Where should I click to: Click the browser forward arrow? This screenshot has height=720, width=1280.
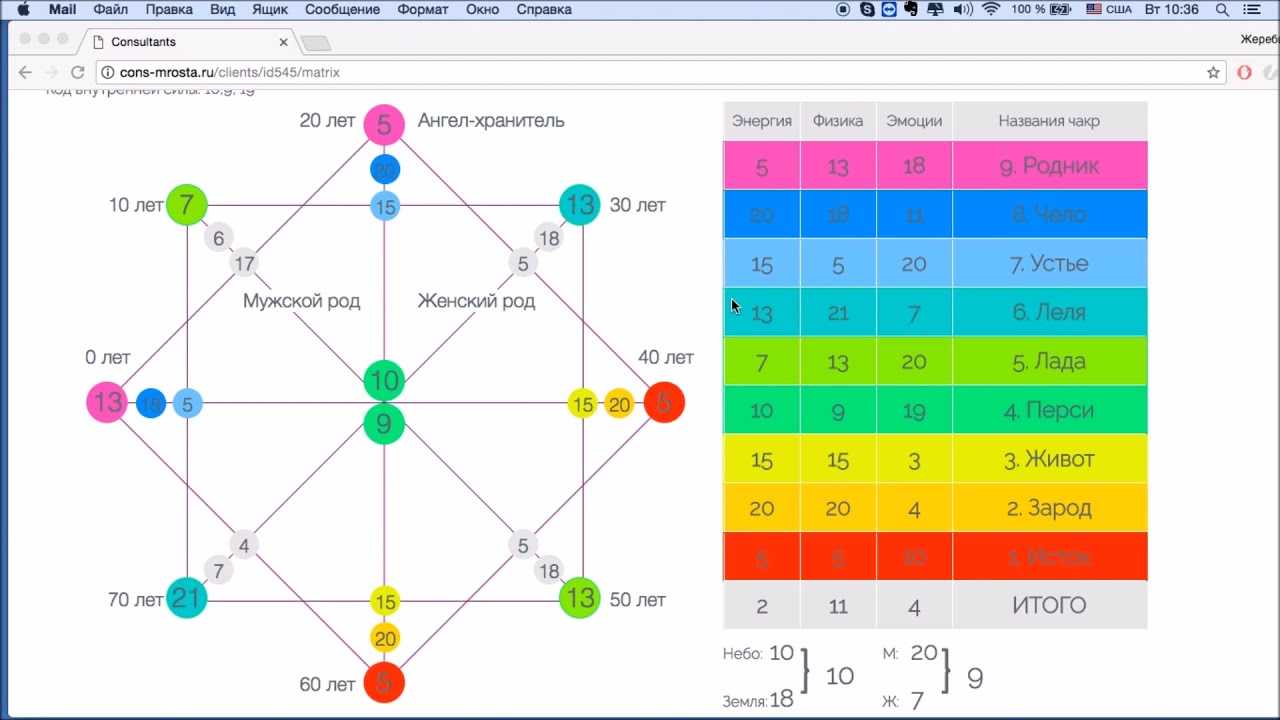tap(51, 72)
